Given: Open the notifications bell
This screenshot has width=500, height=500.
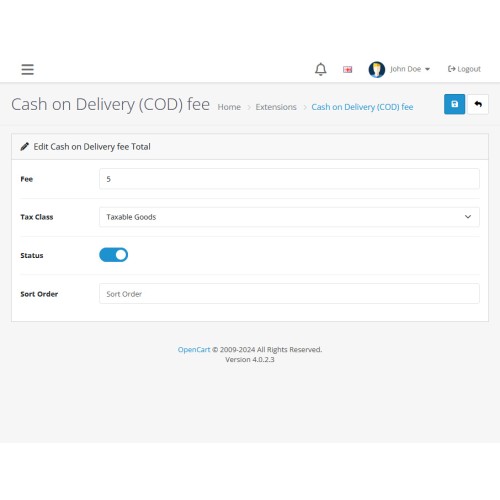Looking at the screenshot, I should click(321, 69).
